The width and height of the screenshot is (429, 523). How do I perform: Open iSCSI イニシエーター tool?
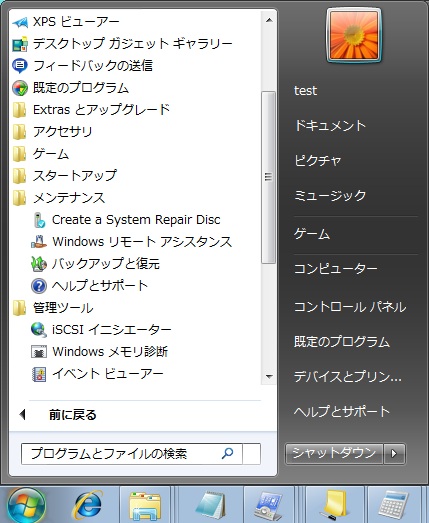101,330
